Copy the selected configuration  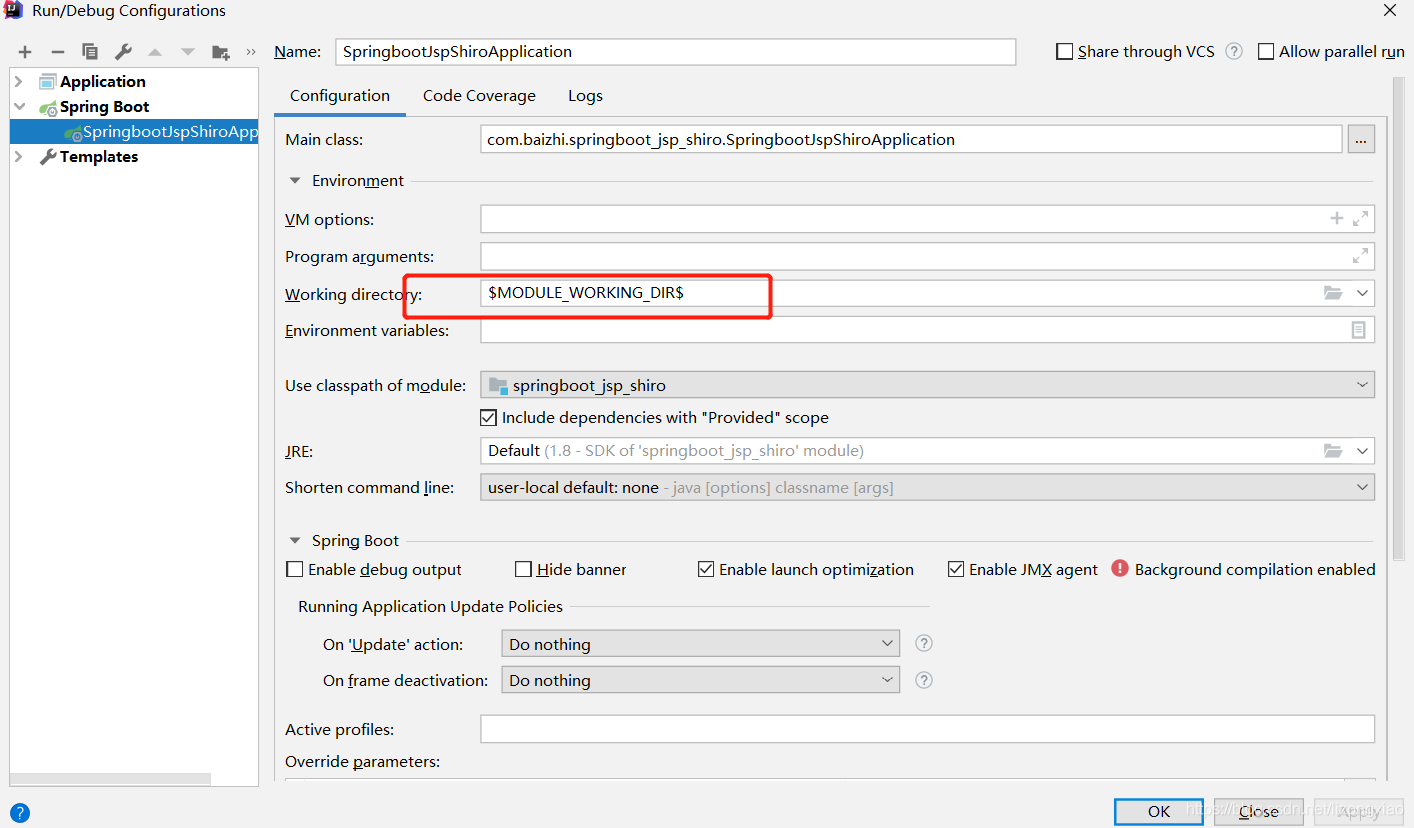pos(90,52)
